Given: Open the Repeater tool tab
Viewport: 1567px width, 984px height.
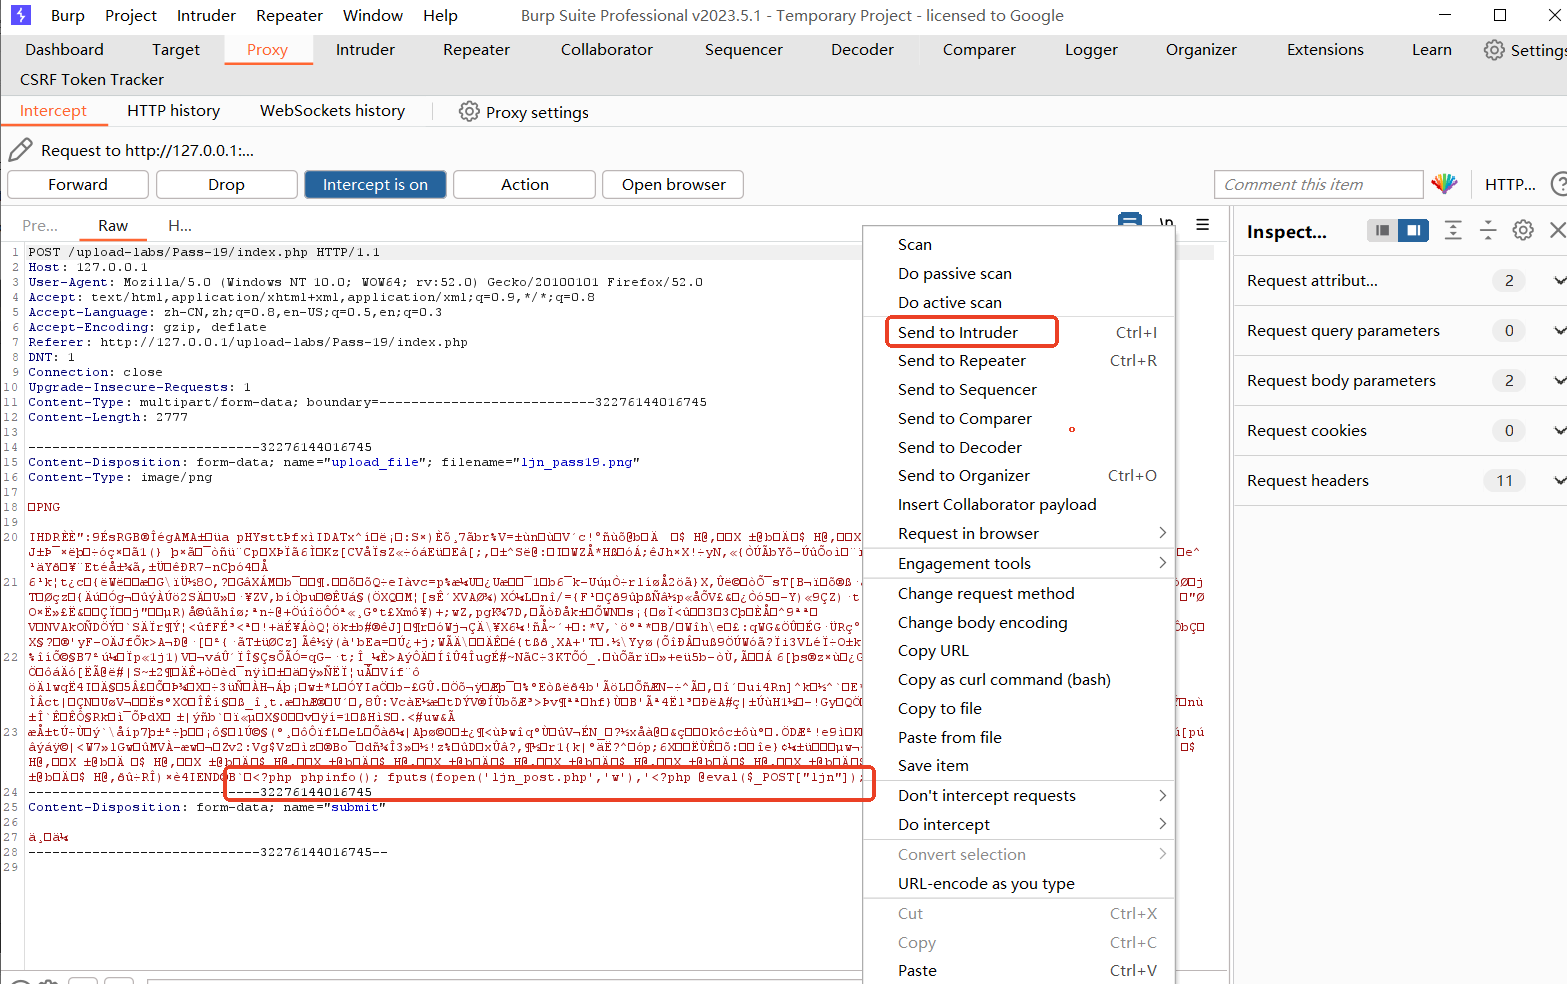Looking at the screenshot, I should 476,49.
